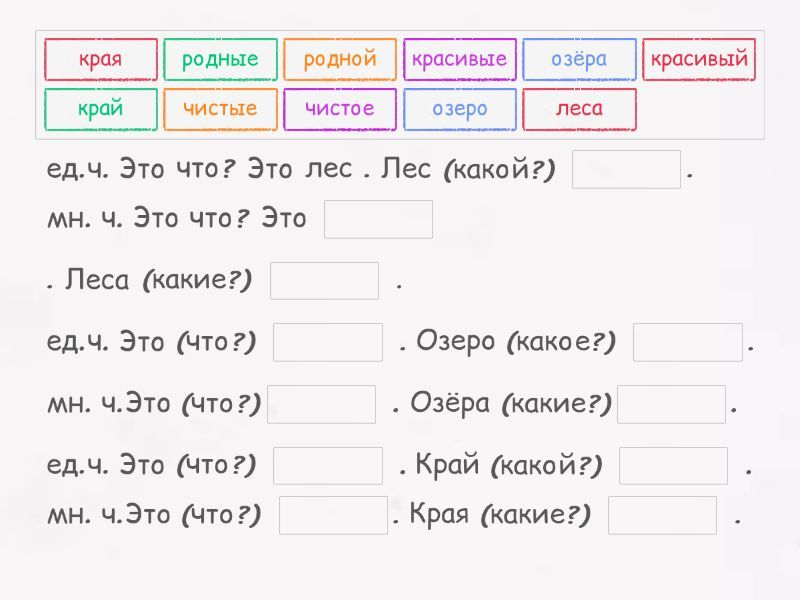The image size is (800, 600).
Task: Select the blank just before "Края (какие?)"
Action: coord(333,515)
